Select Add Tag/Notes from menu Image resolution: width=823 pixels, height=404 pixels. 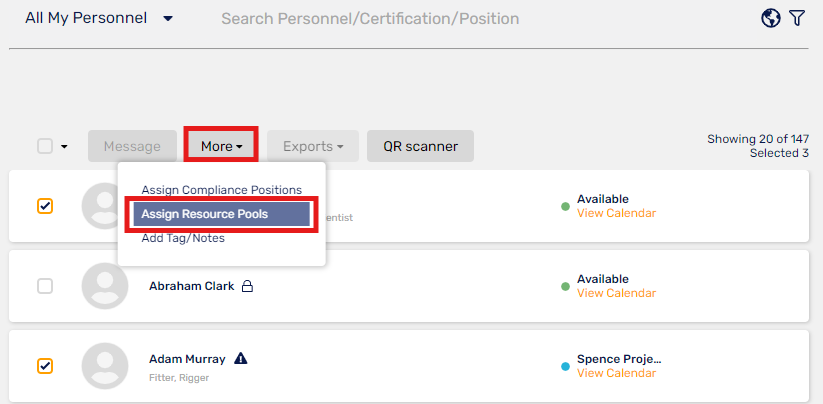click(183, 238)
